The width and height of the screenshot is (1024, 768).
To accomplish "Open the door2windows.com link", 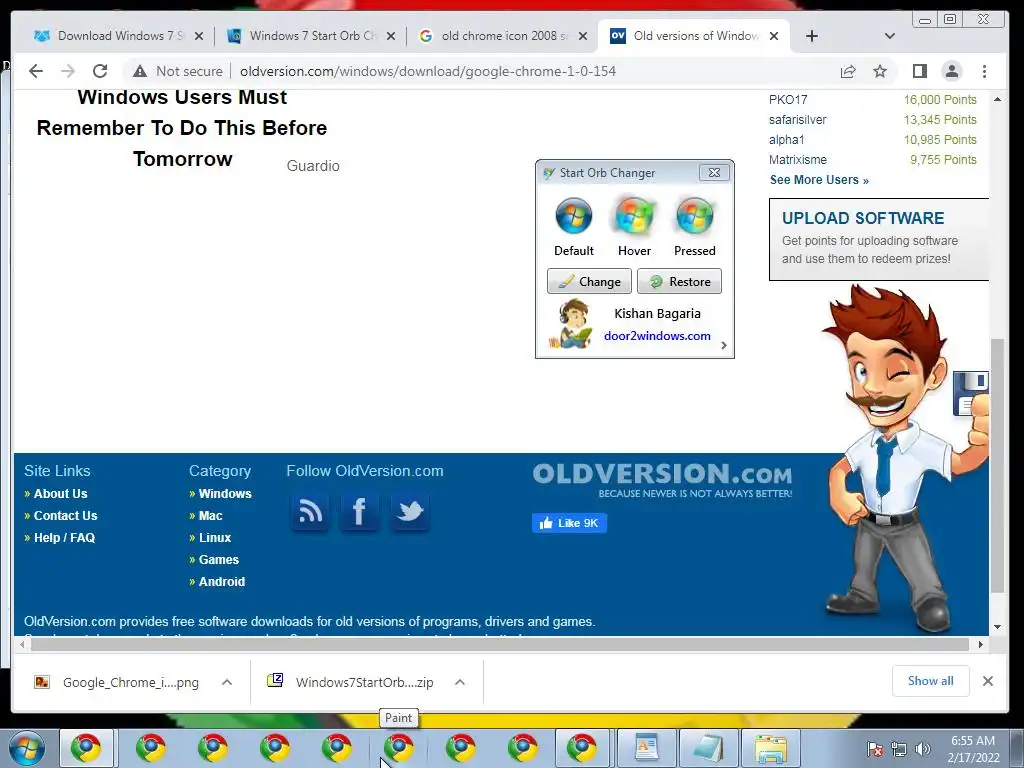I will (x=657, y=336).
